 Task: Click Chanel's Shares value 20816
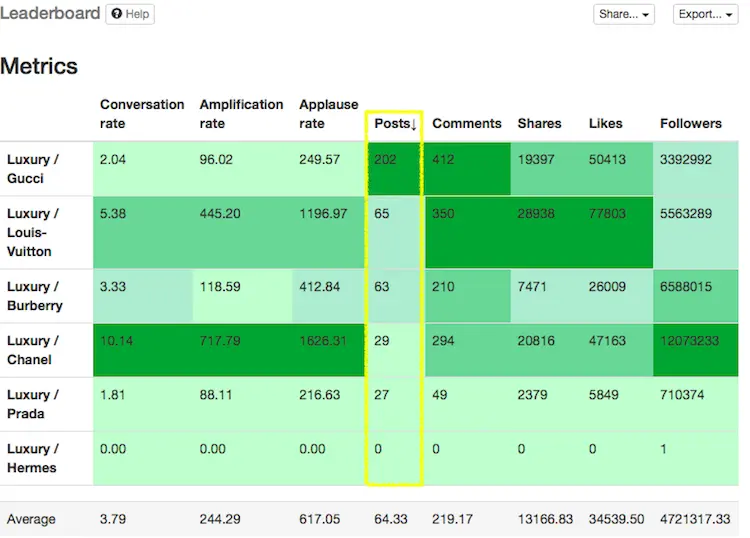[x=536, y=340]
